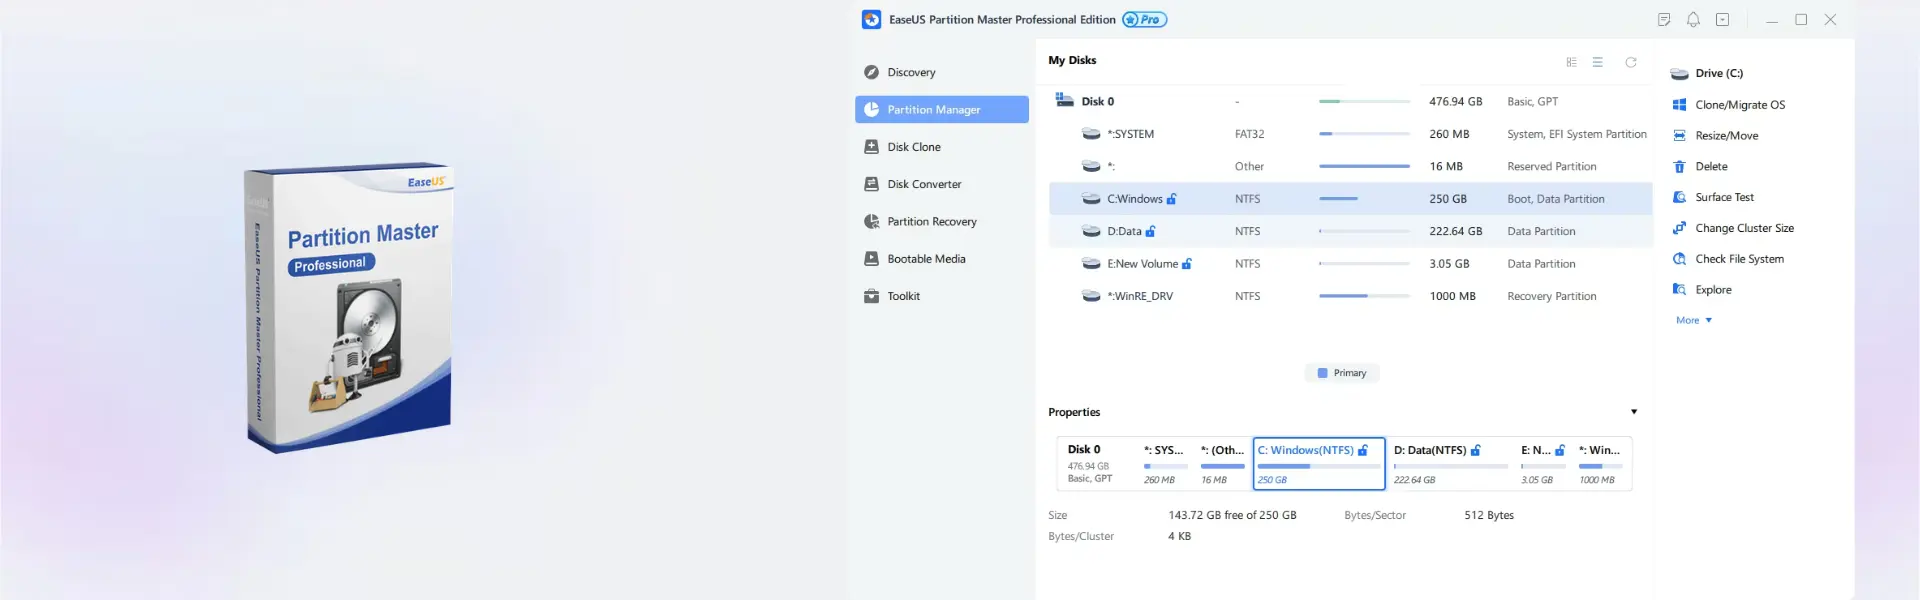Click the Disk Clone sidebar icon
The height and width of the screenshot is (600, 1920).
(871, 147)
